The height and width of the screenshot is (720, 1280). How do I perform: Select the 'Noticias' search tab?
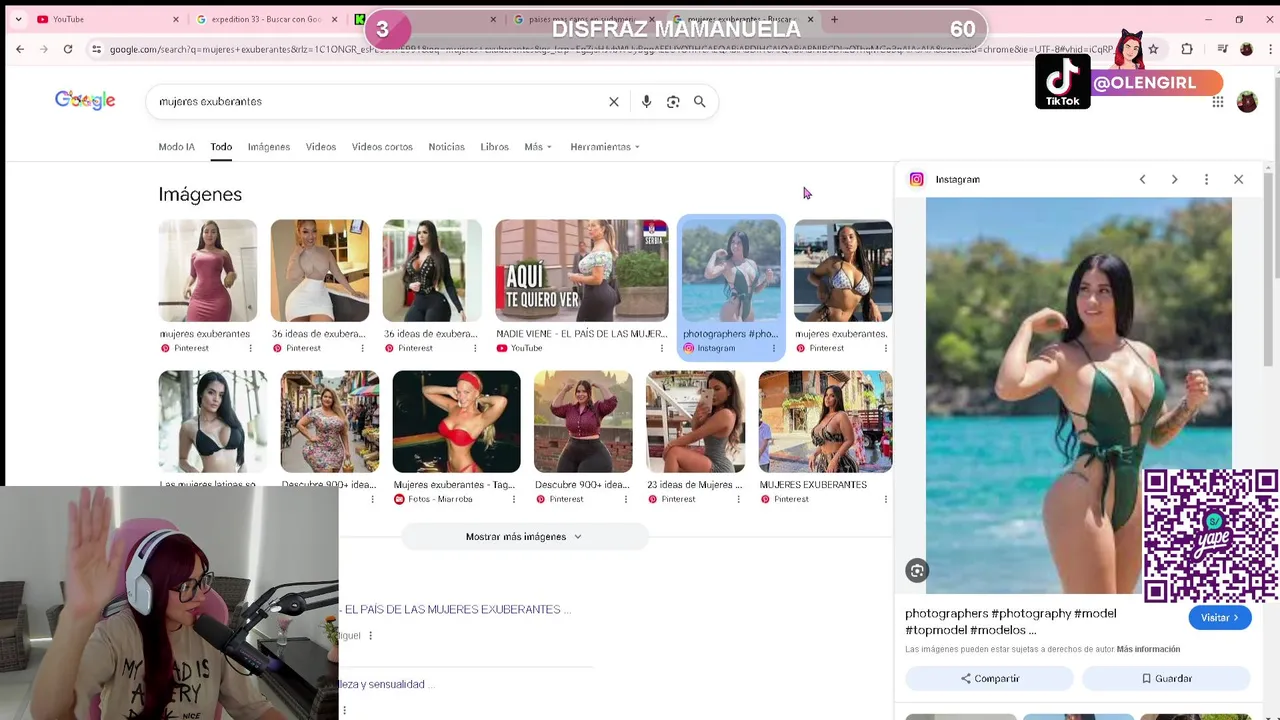coord(446,147)
